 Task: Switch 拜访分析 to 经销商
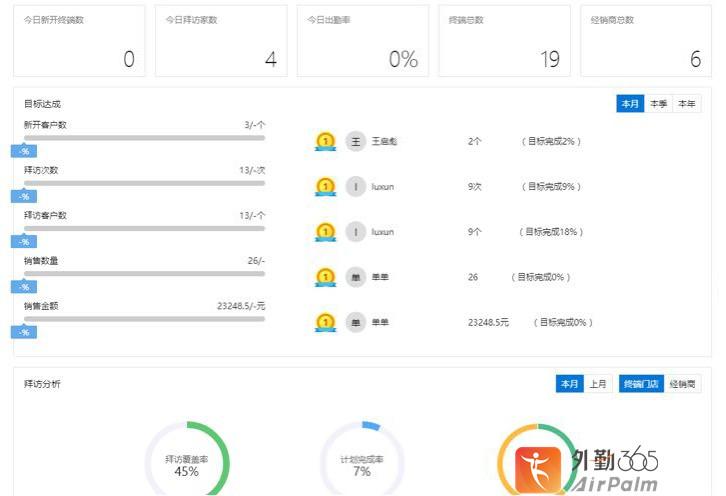point(684,384)
